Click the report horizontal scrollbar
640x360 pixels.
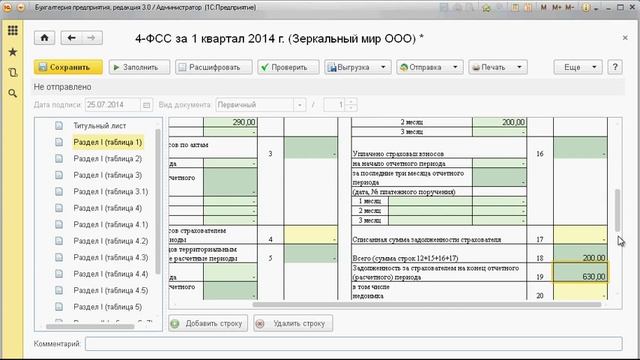(427, 304)
